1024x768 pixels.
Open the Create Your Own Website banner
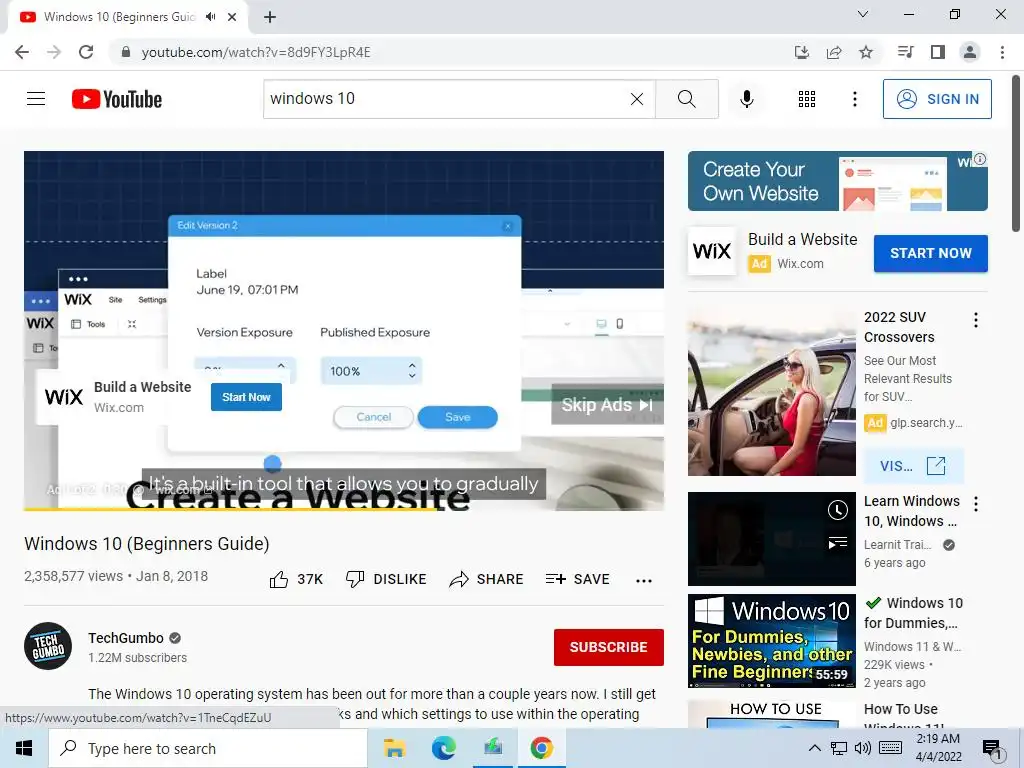pos(837,181)
